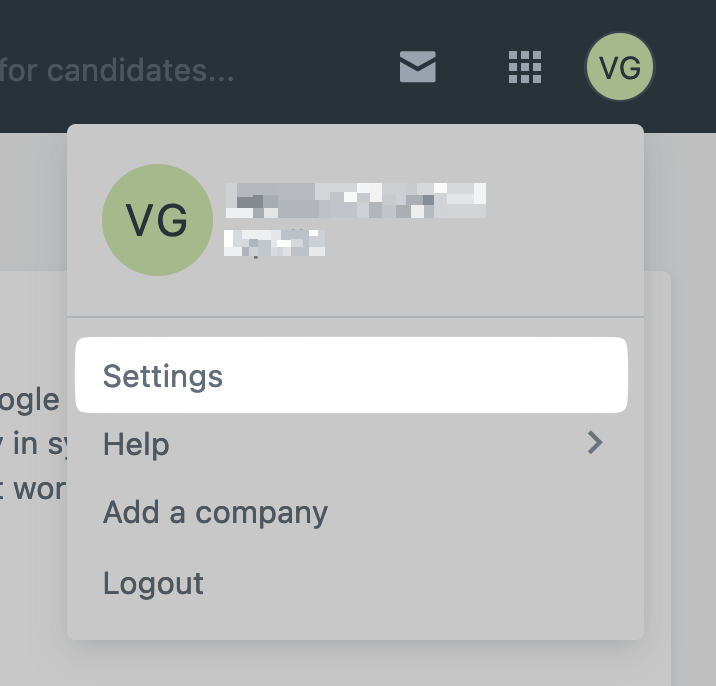Show app switcher with the nine-dot grid
716x686 pixels.
525,67
